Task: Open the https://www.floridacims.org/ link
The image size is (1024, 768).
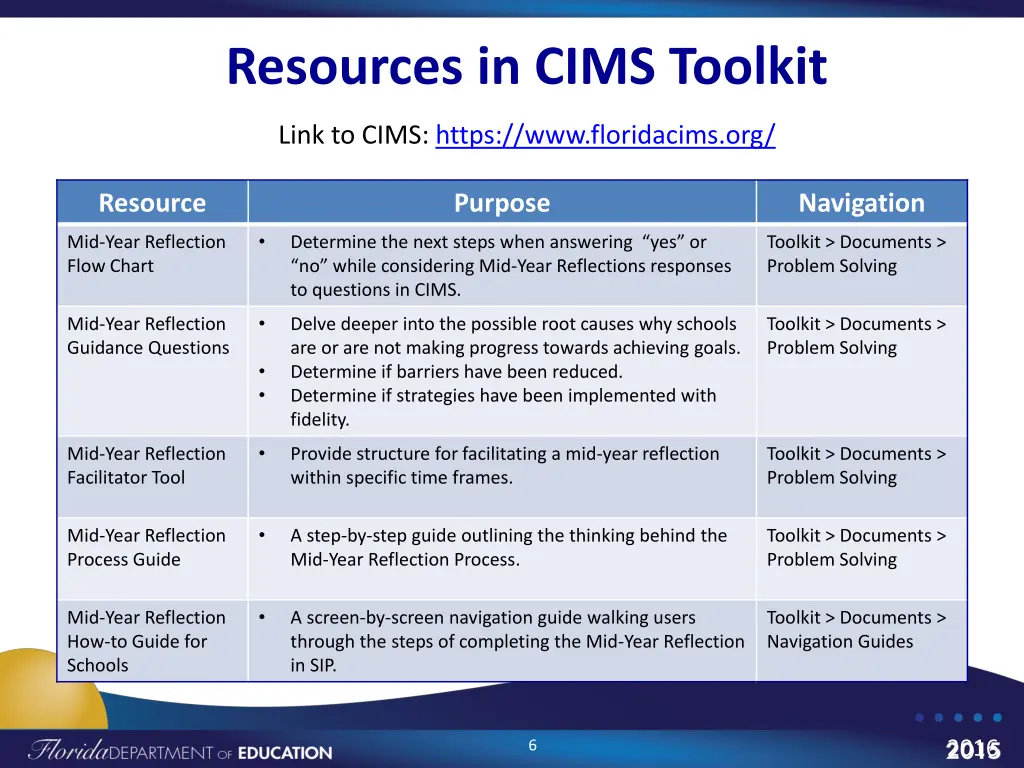Action: 605,135
